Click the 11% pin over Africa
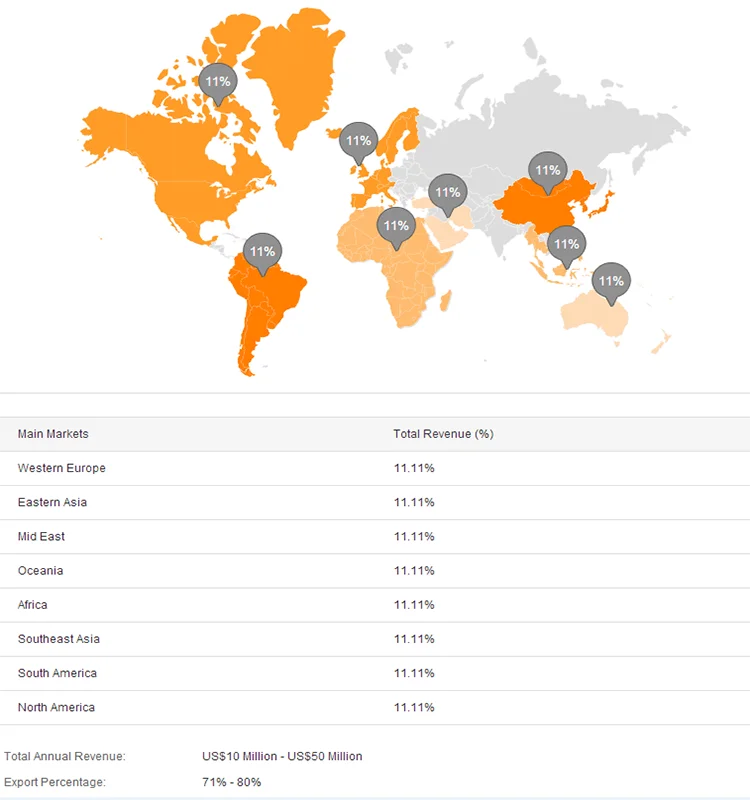Image resolution: width=750 pixels, height=800 pixels. click(396, 226)
